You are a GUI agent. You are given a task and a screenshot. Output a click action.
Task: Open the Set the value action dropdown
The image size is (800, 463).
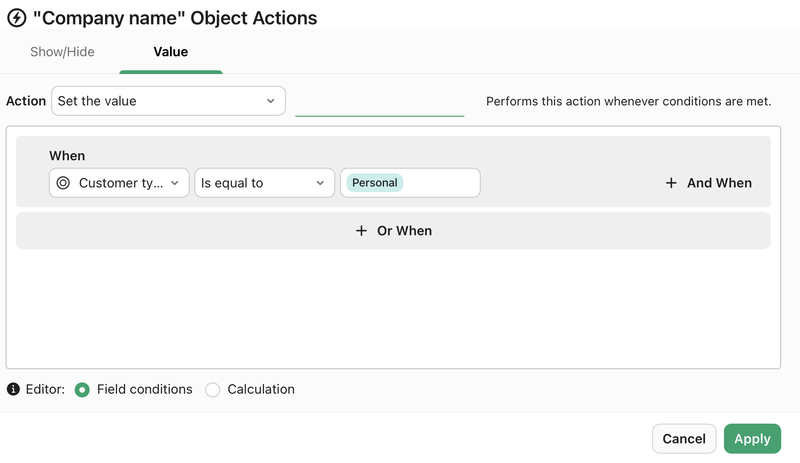click(168, 101)
